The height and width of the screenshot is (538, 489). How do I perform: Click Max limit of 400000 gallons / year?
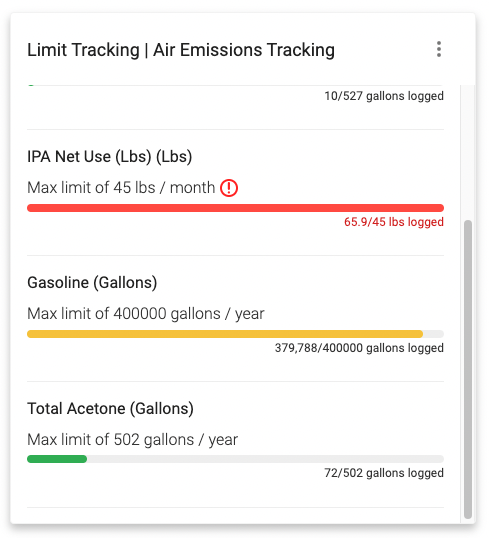pyautogui.click(x=146, y=314)
